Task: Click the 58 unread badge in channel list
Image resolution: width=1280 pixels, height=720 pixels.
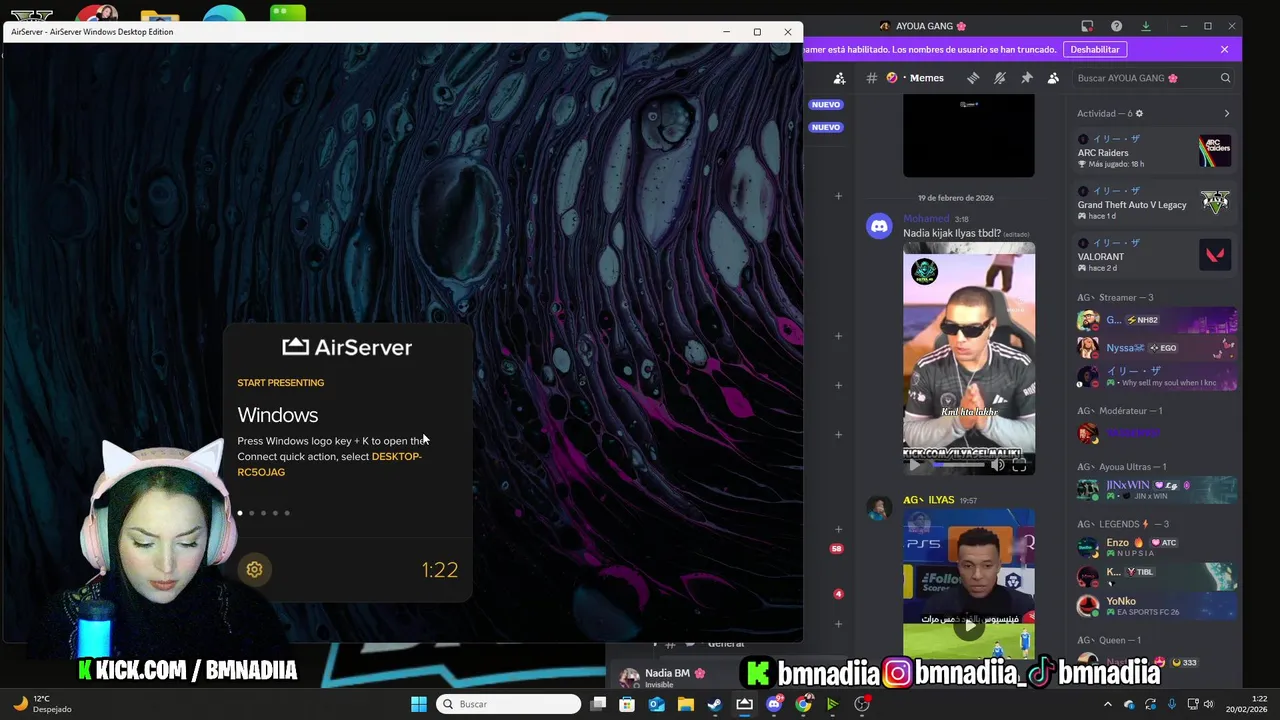Action: pos(837,548)
